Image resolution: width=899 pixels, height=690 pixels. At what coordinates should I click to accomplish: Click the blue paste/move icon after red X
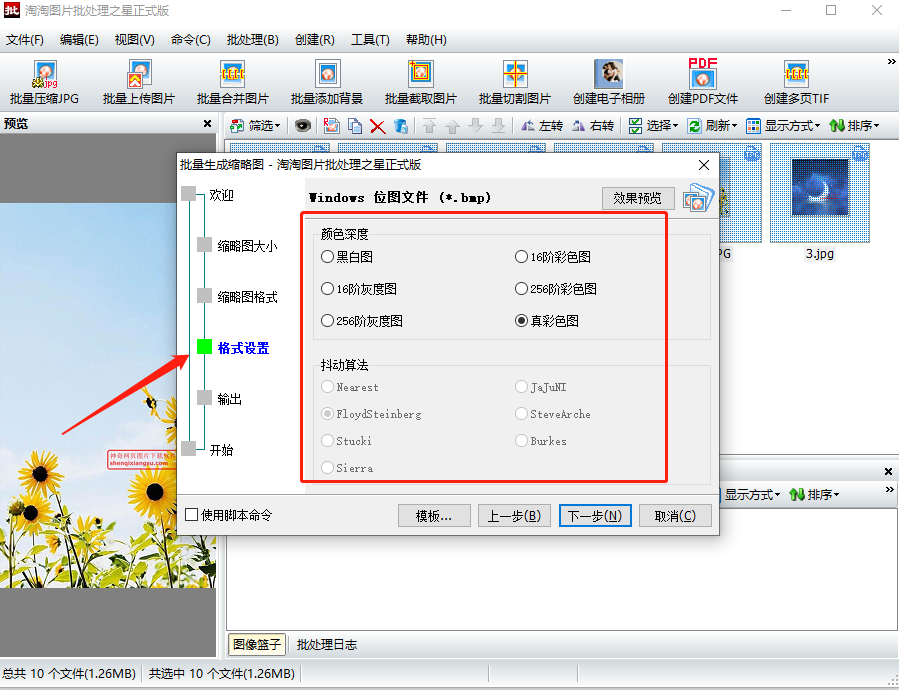coord(401,126)
